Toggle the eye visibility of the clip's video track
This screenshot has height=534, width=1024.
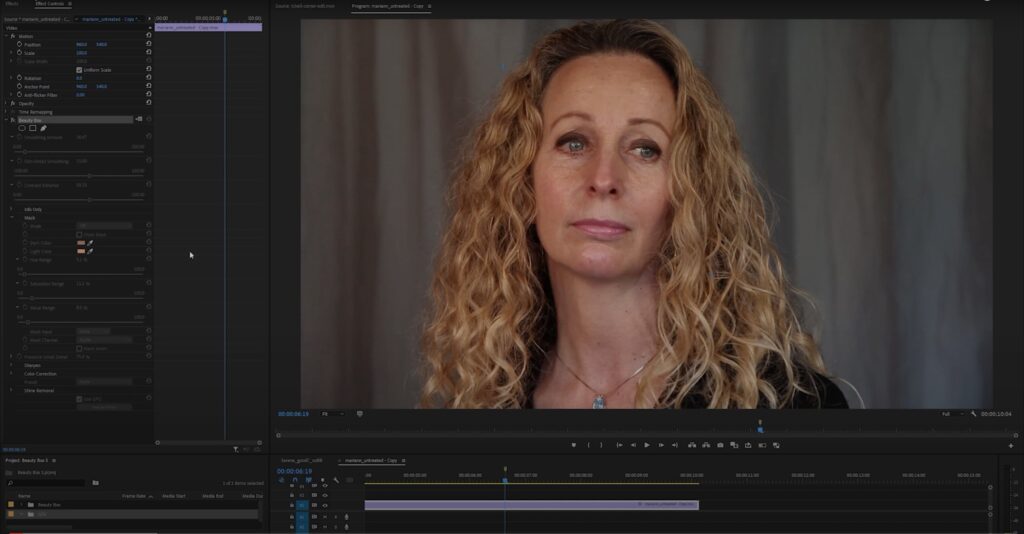coord(325,505)
